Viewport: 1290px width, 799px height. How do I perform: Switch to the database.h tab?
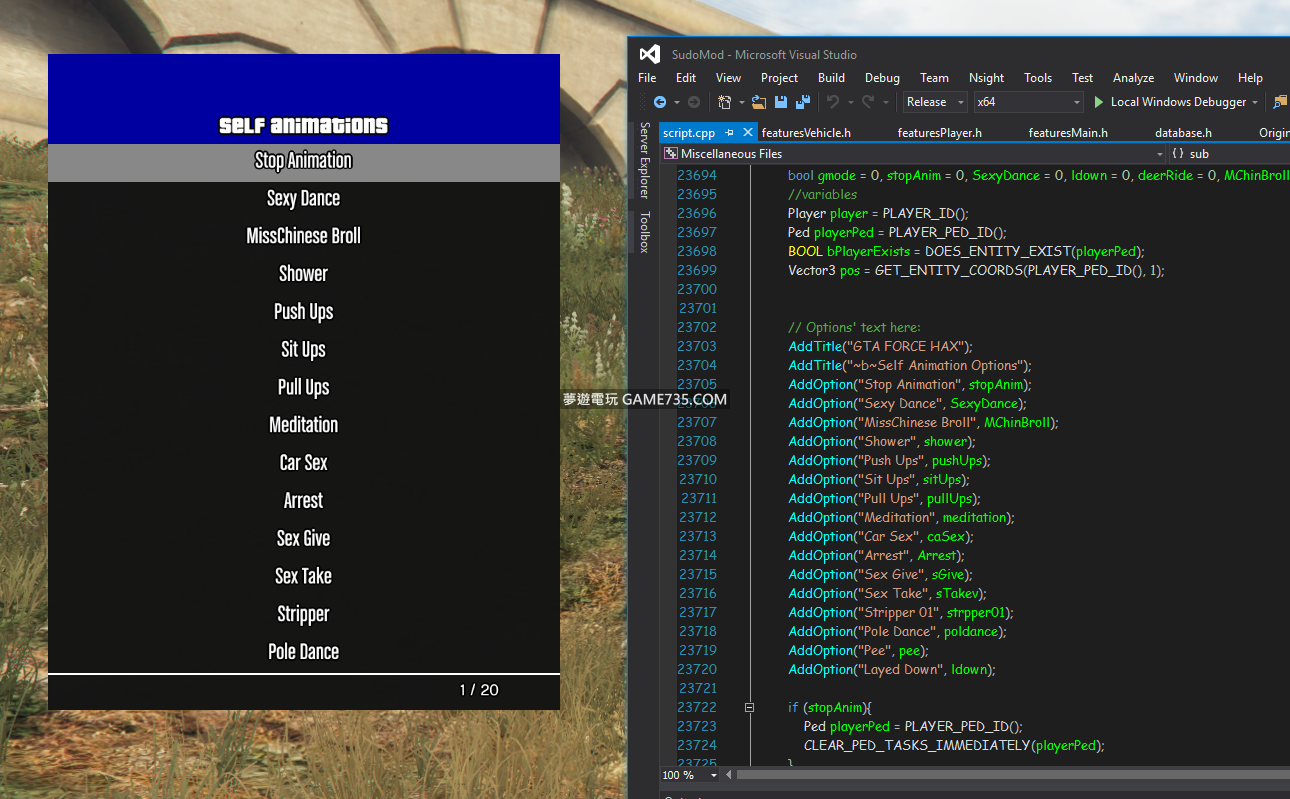tap(1183, 133)
